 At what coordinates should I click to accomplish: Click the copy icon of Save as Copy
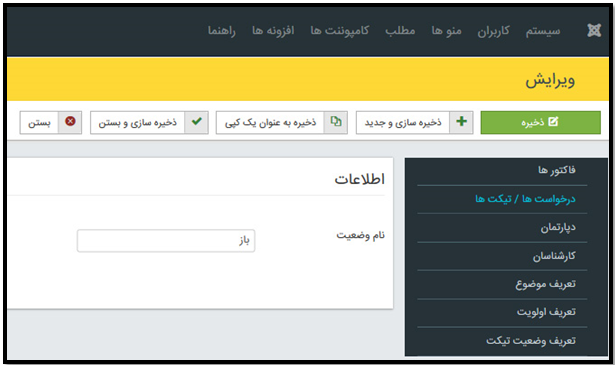click(x=336, y=122)
